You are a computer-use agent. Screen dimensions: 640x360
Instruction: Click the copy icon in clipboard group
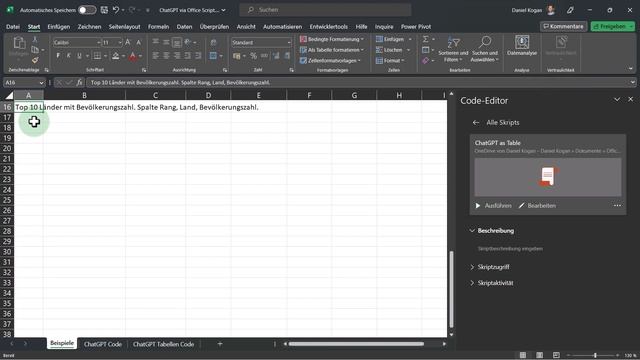35,50
